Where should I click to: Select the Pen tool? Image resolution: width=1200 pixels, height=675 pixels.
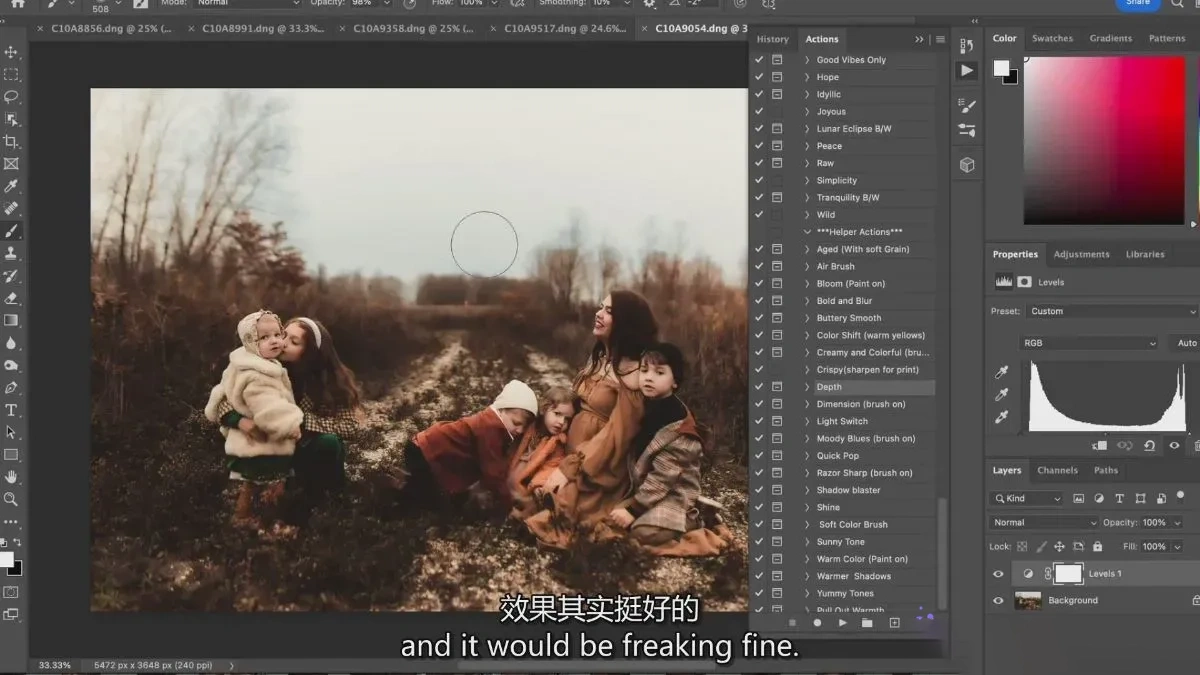point(11,387)
